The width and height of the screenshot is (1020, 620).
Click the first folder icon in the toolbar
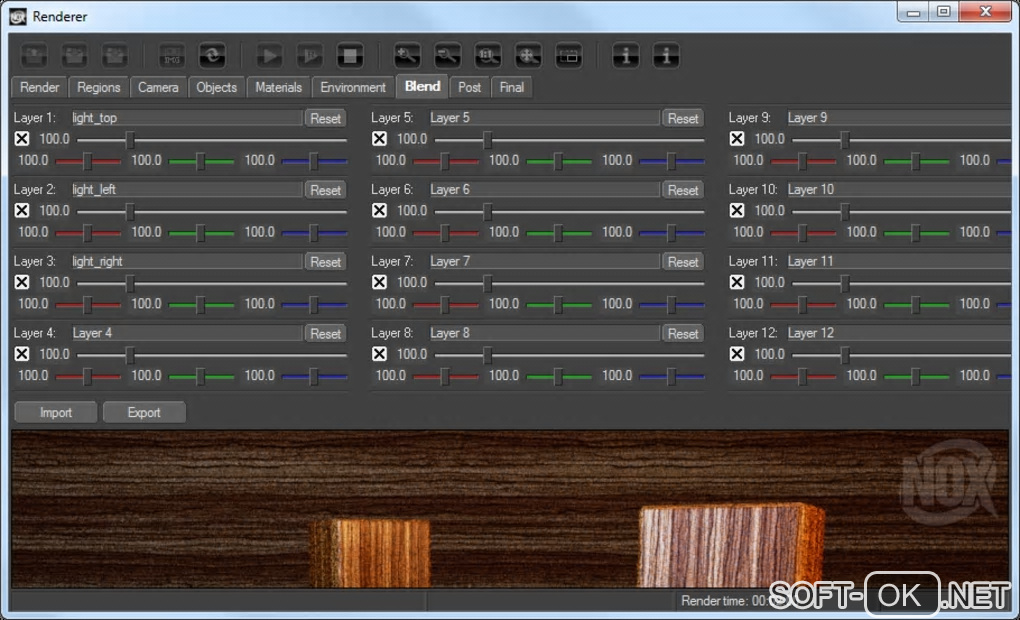(34, 56)
